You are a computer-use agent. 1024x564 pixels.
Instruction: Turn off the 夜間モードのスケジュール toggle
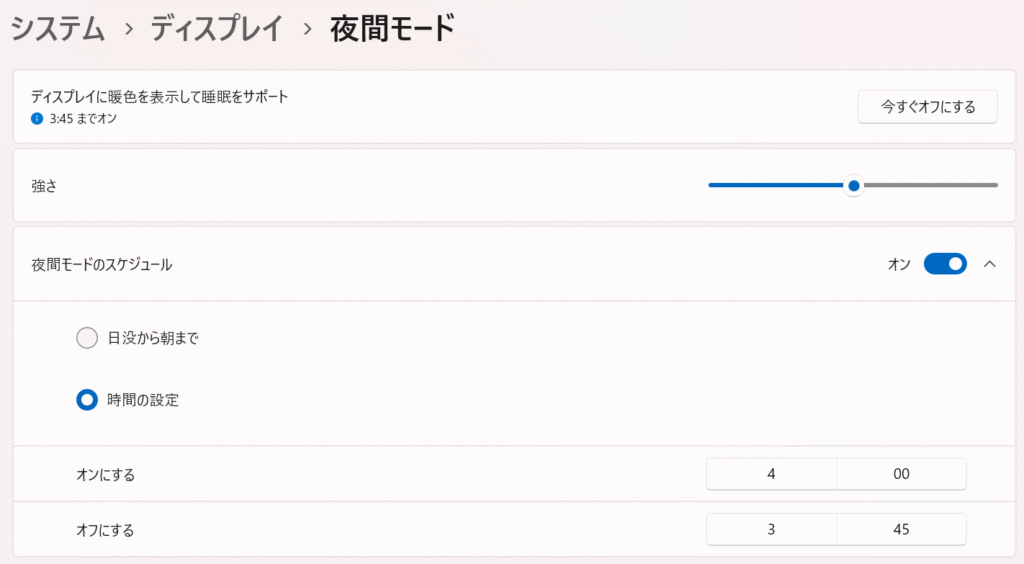945,264
